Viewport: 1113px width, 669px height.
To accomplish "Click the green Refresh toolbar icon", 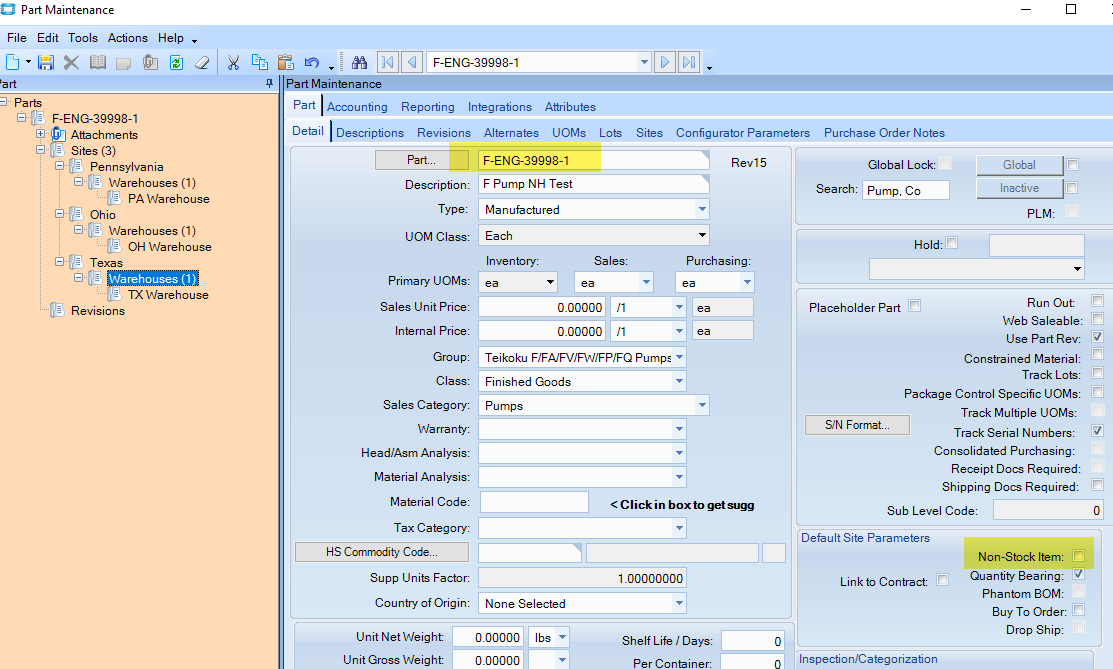I will (x=176, y=62).
